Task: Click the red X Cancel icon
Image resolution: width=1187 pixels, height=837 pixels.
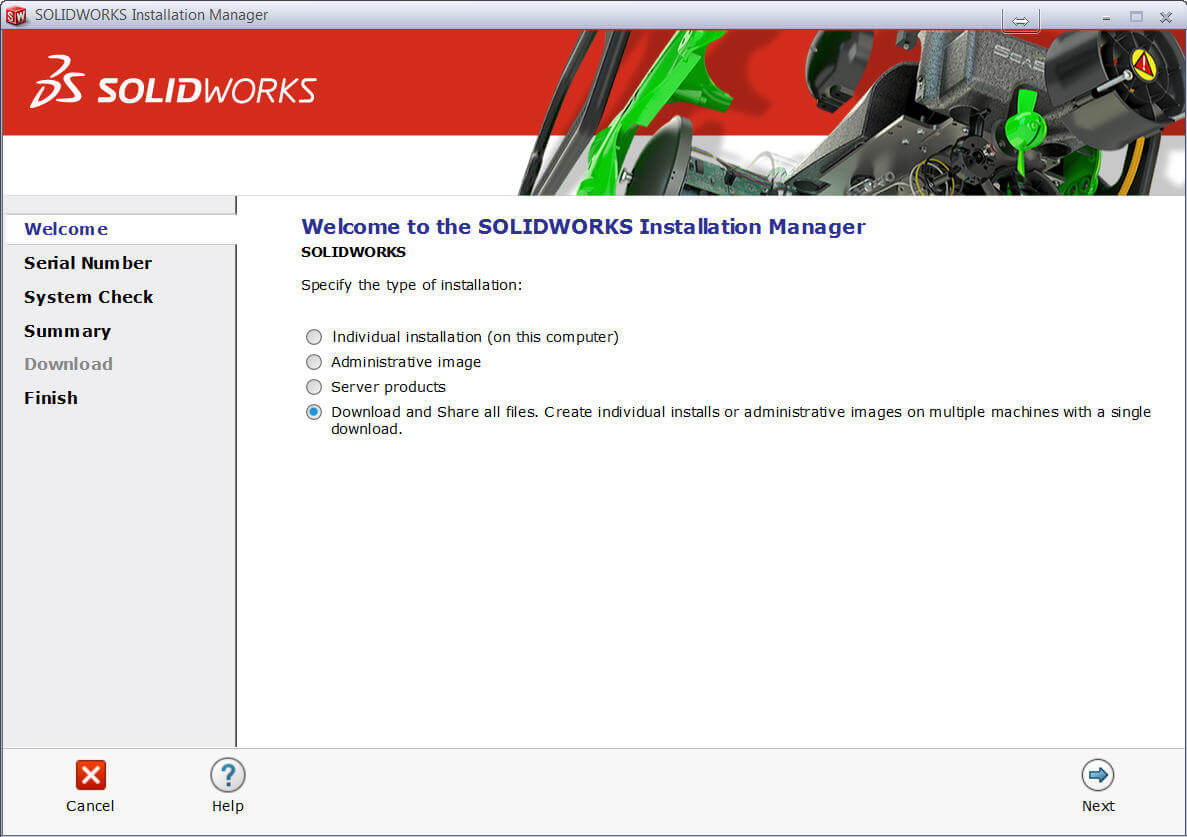Action: pos(90,776)
